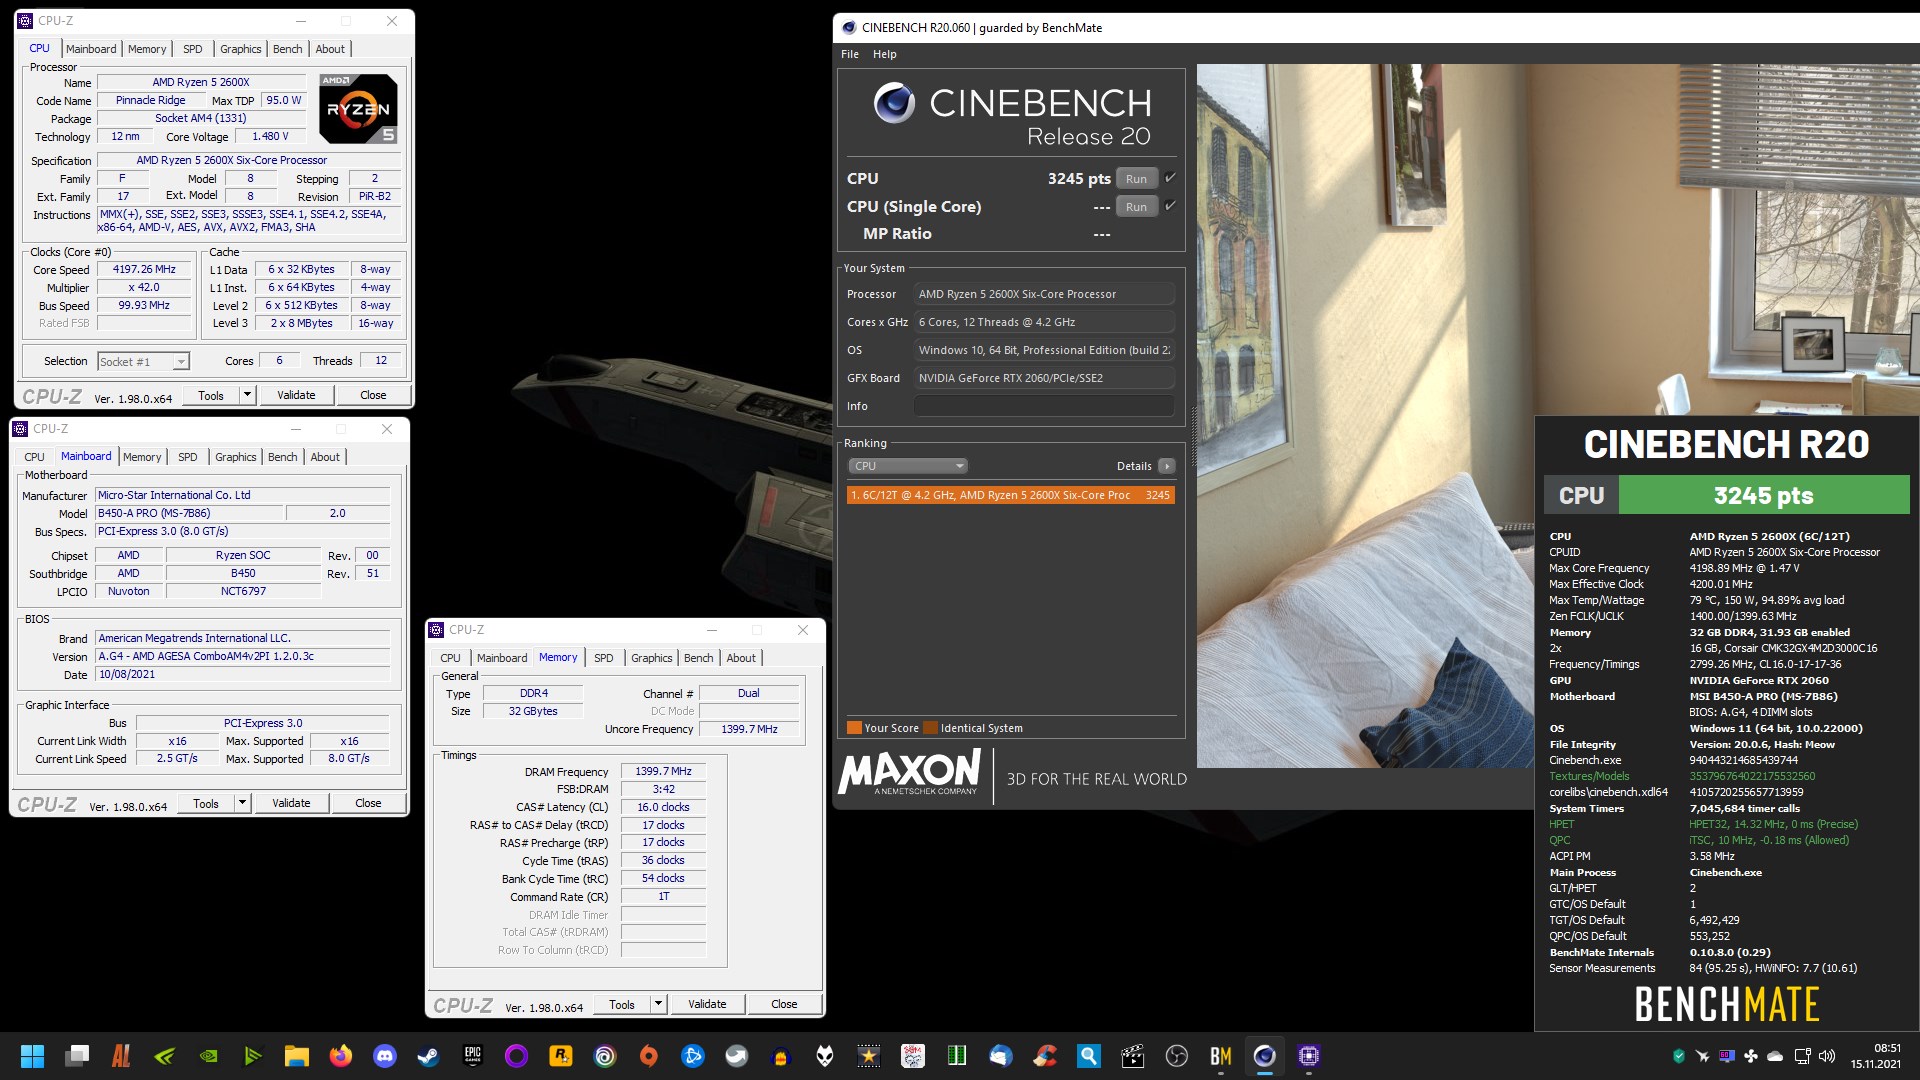
Task: Open Discord from the taskbar
Action: pyautogui.click(x=385, y=1056)
